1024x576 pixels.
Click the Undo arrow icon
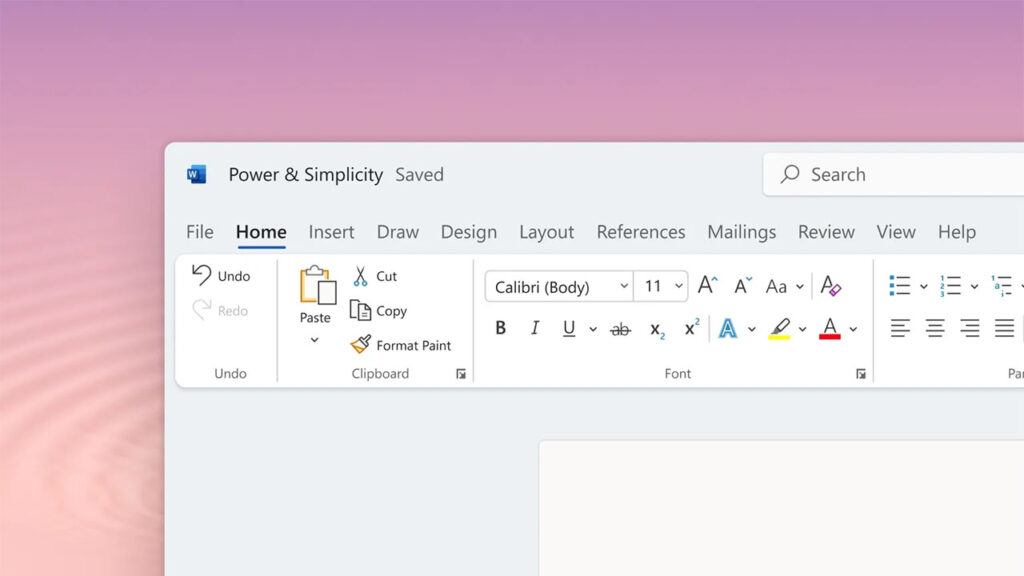click(202, 275)
